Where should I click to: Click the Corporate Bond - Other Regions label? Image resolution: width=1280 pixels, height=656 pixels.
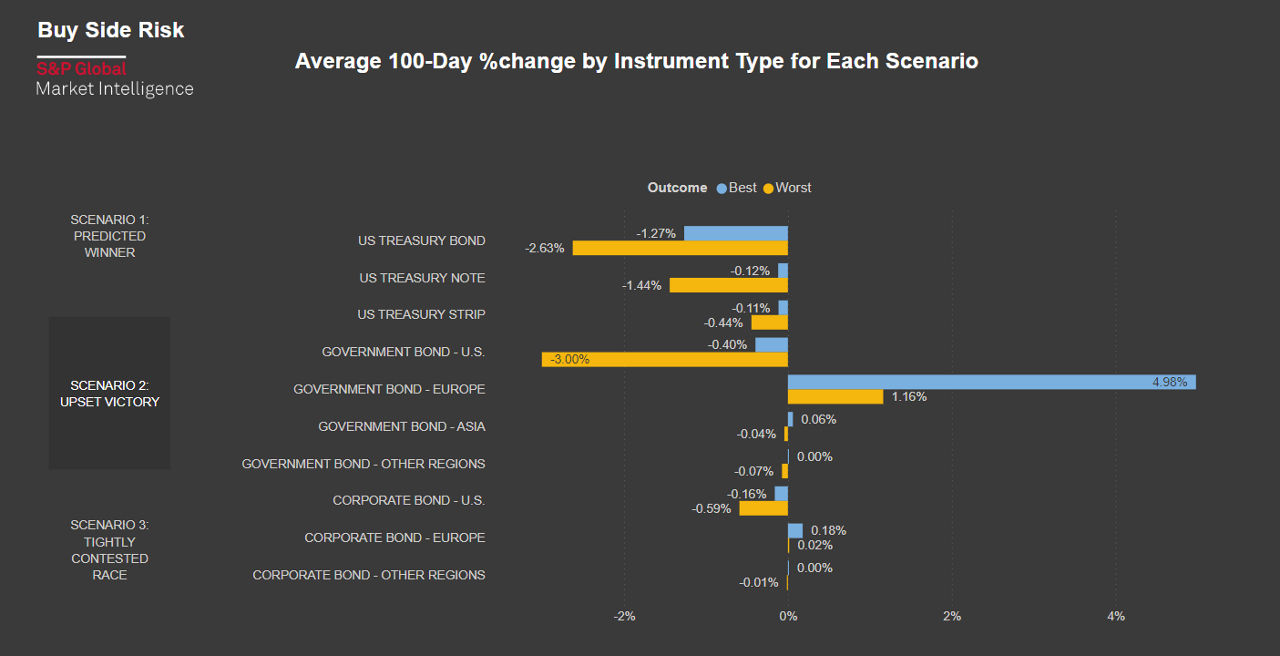coord(369,575)
